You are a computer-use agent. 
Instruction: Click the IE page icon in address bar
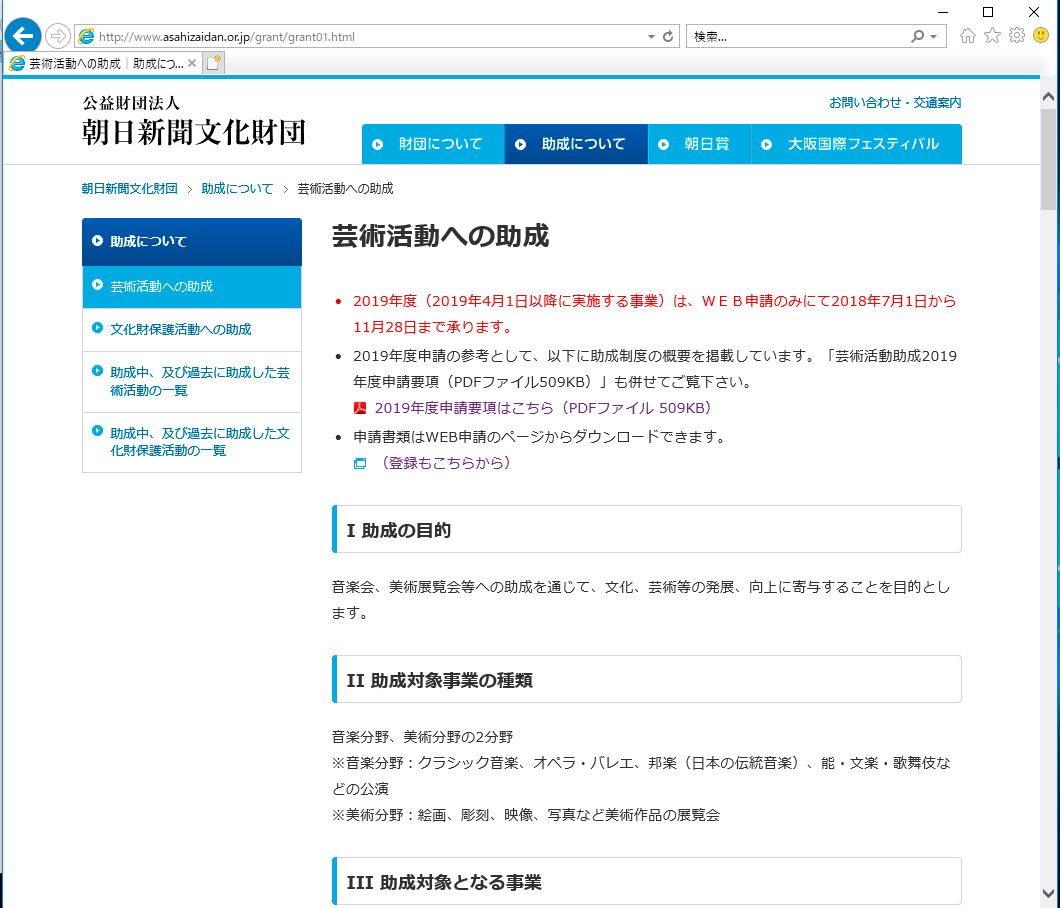(87, 37)
